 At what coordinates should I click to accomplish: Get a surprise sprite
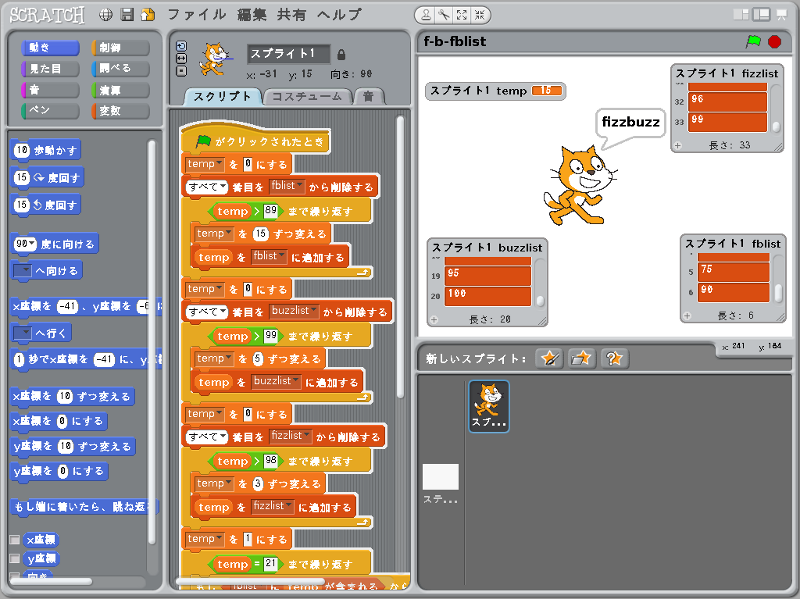coord(614,358)
